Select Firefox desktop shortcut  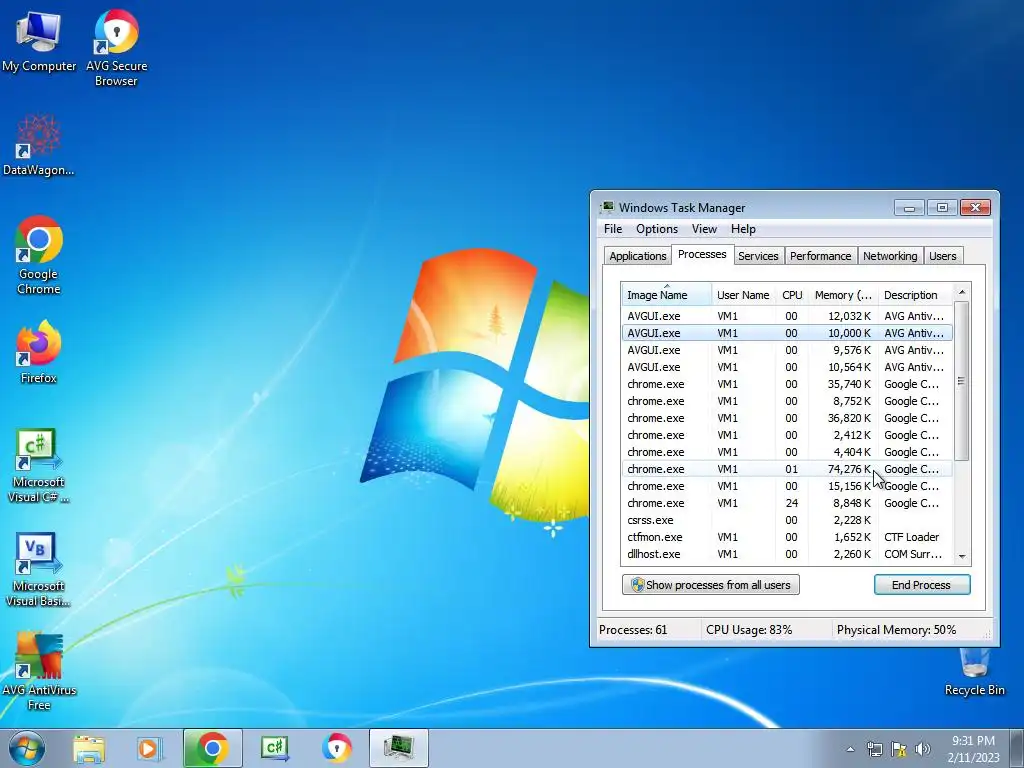coord(39,351)
